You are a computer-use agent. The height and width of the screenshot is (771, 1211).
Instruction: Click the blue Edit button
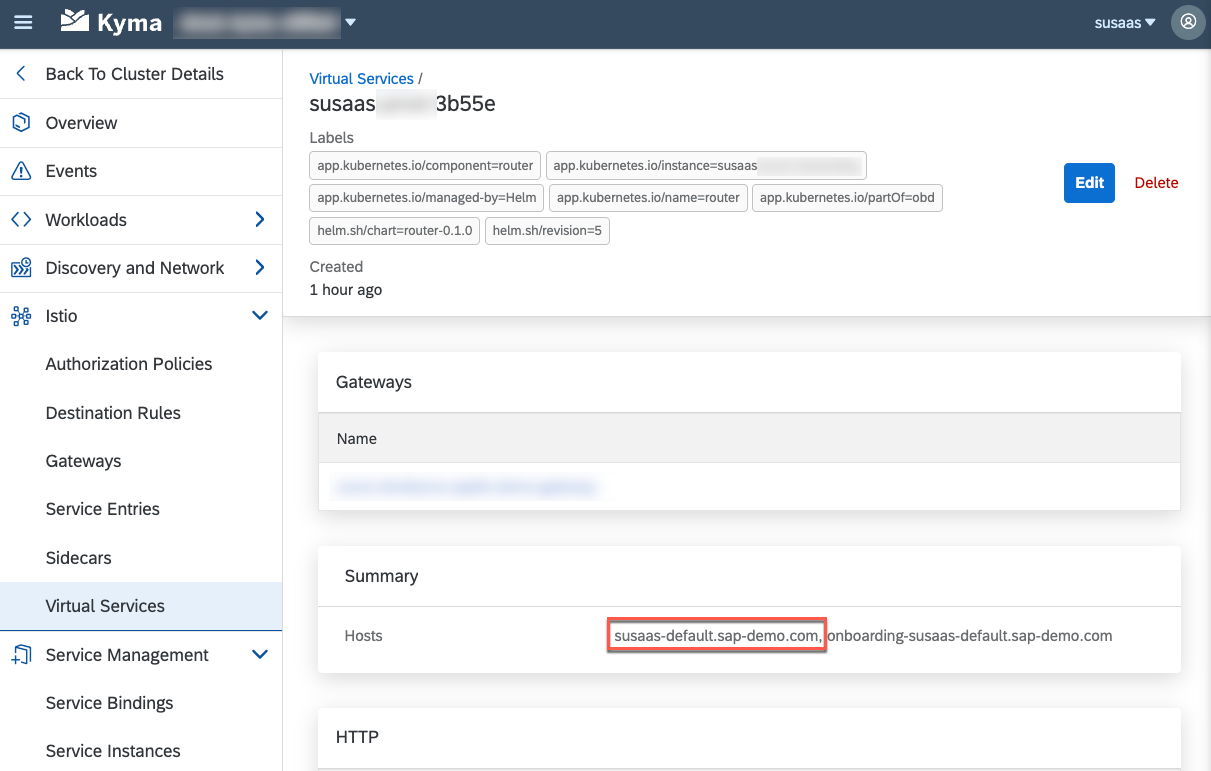point(1089,183)
